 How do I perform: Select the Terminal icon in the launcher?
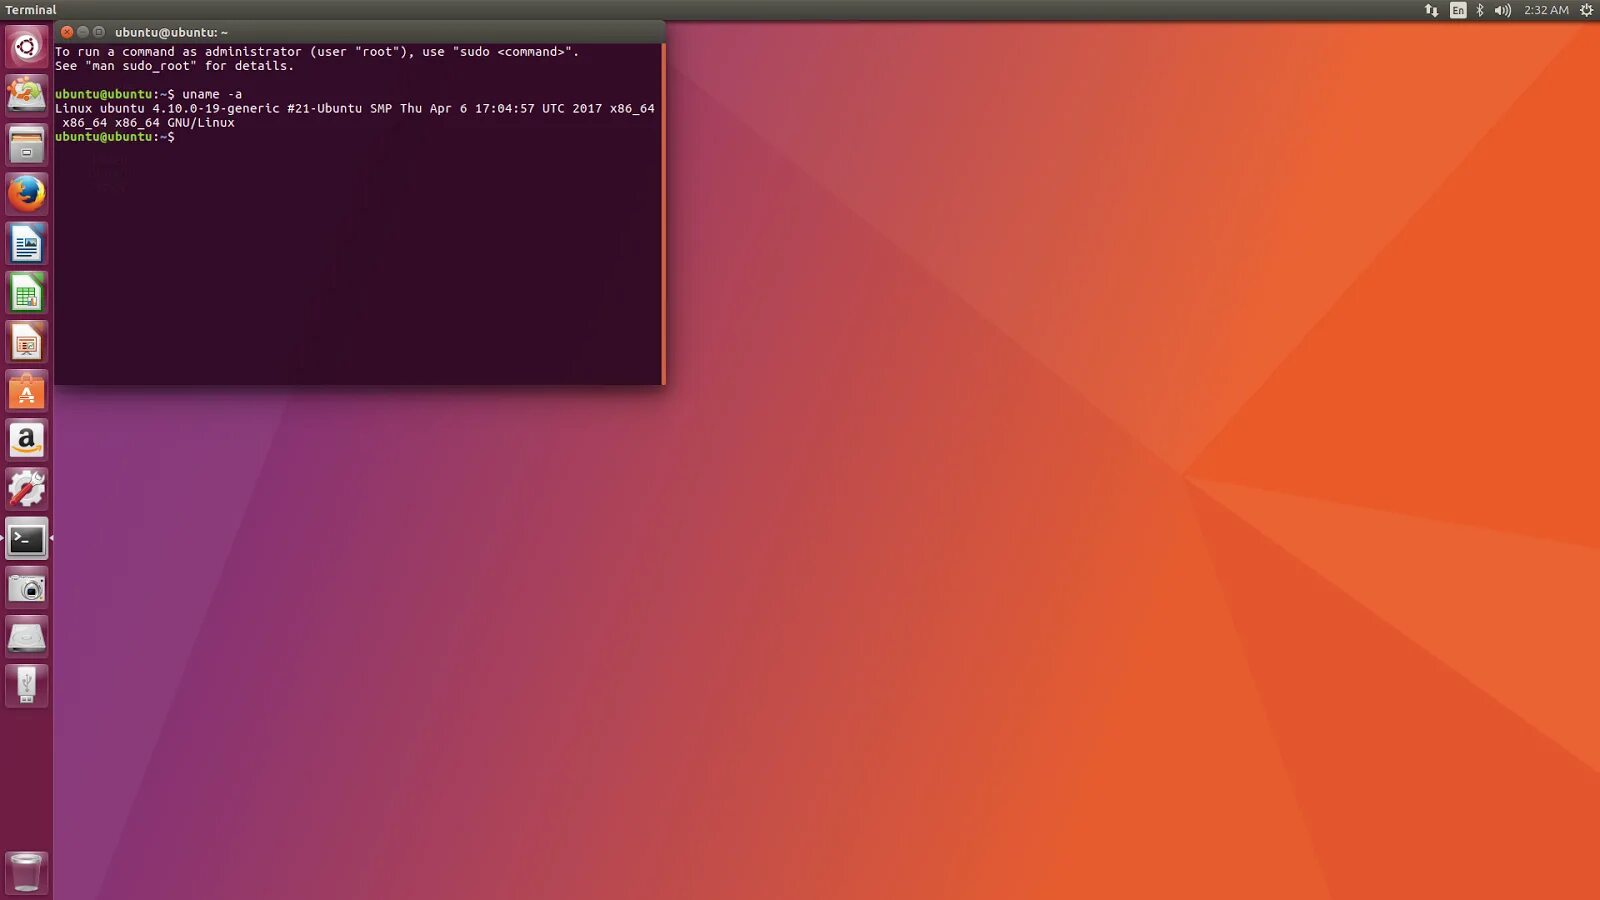pyautogui.click(x=27, y=538)
